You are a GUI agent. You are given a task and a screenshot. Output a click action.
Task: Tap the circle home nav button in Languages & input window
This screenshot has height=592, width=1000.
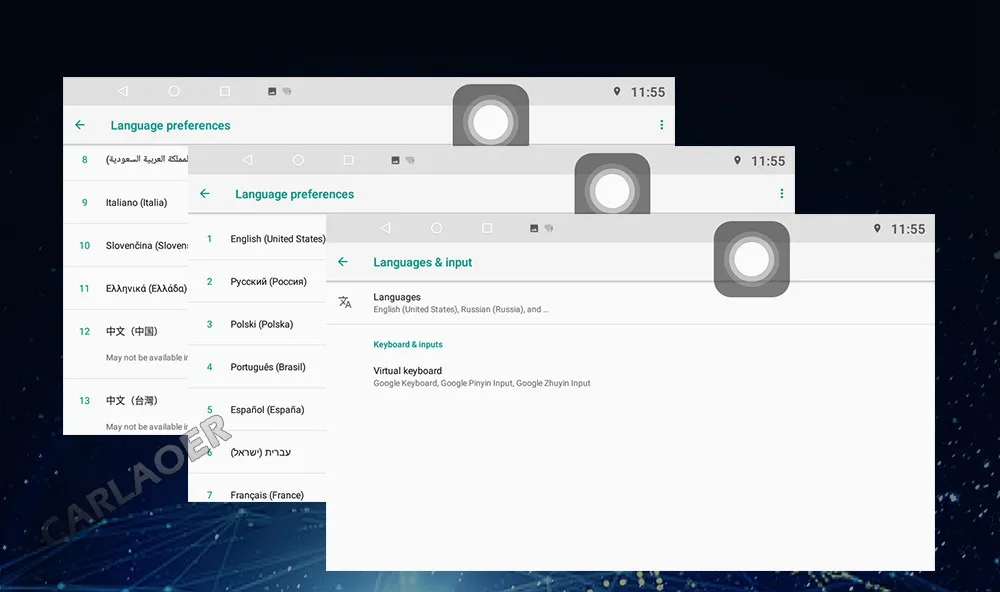(x=436, y=228)
